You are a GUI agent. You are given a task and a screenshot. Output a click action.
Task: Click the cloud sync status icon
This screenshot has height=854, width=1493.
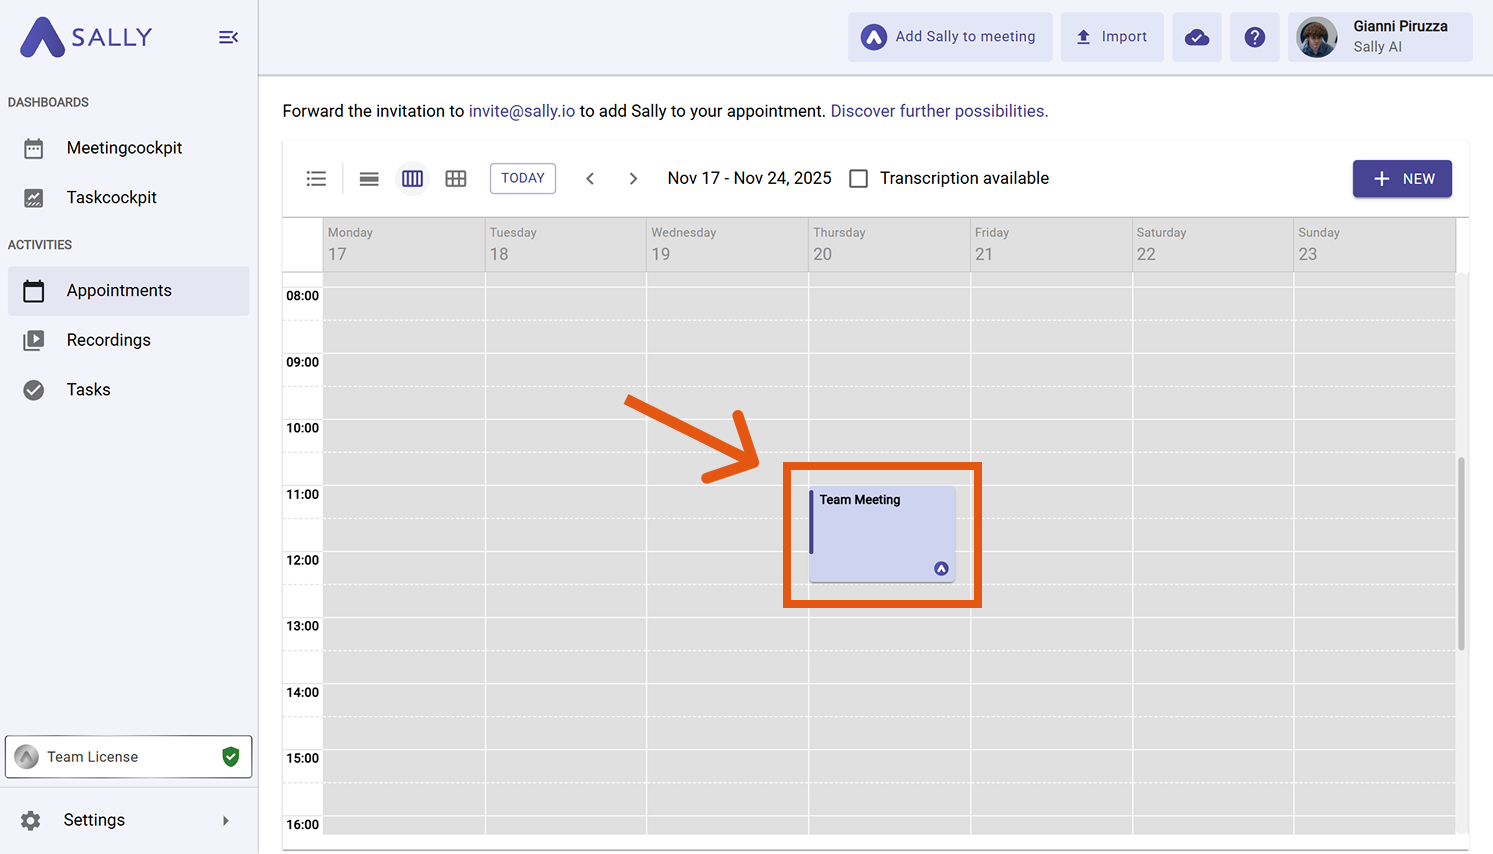1196,37
